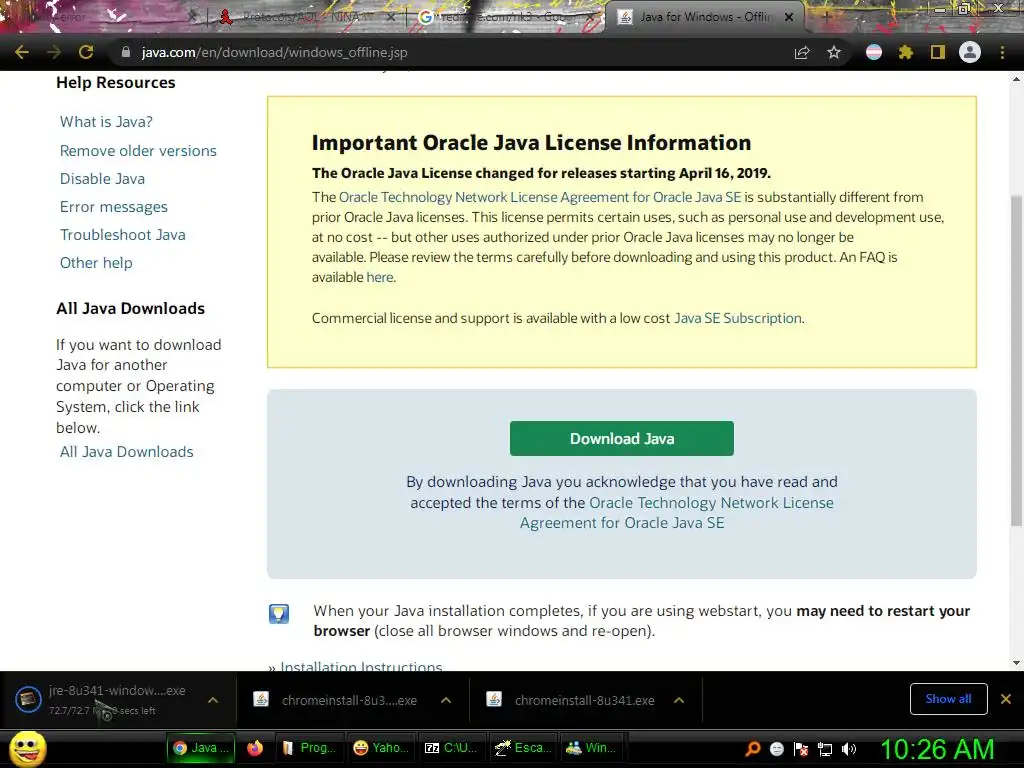This screenshot has height=768, width=1024.
Task: Open the Error messages link
Action: (x=114, y=207)
